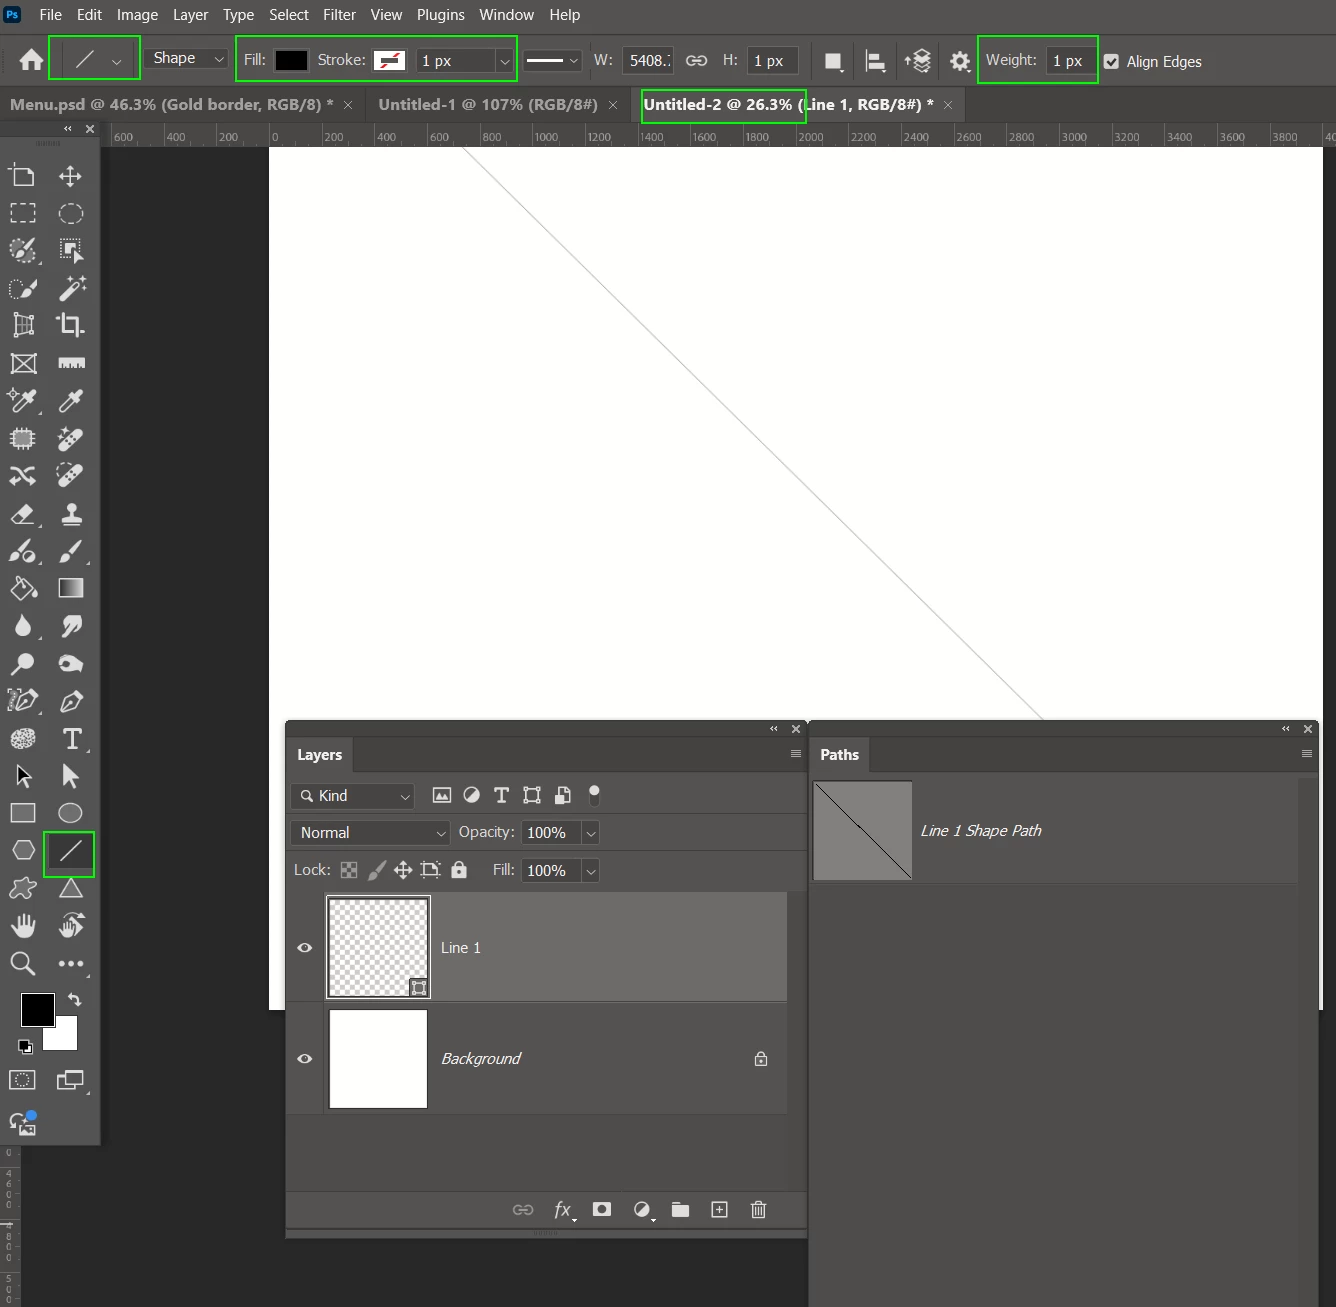Select the Move tool
This screenshot has height=1307, width=1336.
(x=70, y=177)
